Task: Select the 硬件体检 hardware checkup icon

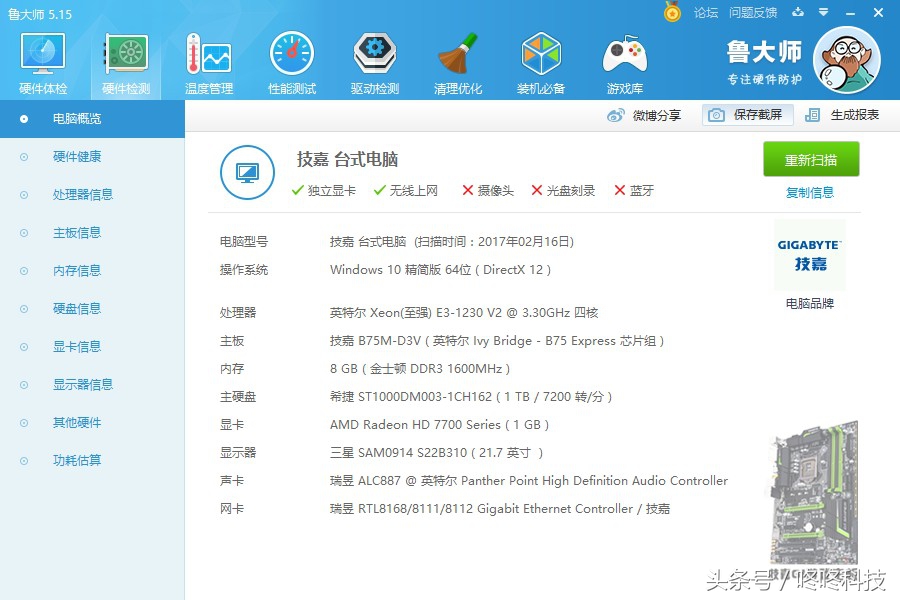Action: pos(41,60)
